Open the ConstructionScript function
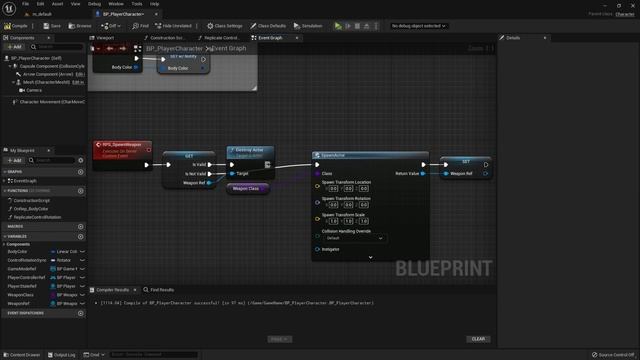Screen dimensions: 640x360 point(31,200)
